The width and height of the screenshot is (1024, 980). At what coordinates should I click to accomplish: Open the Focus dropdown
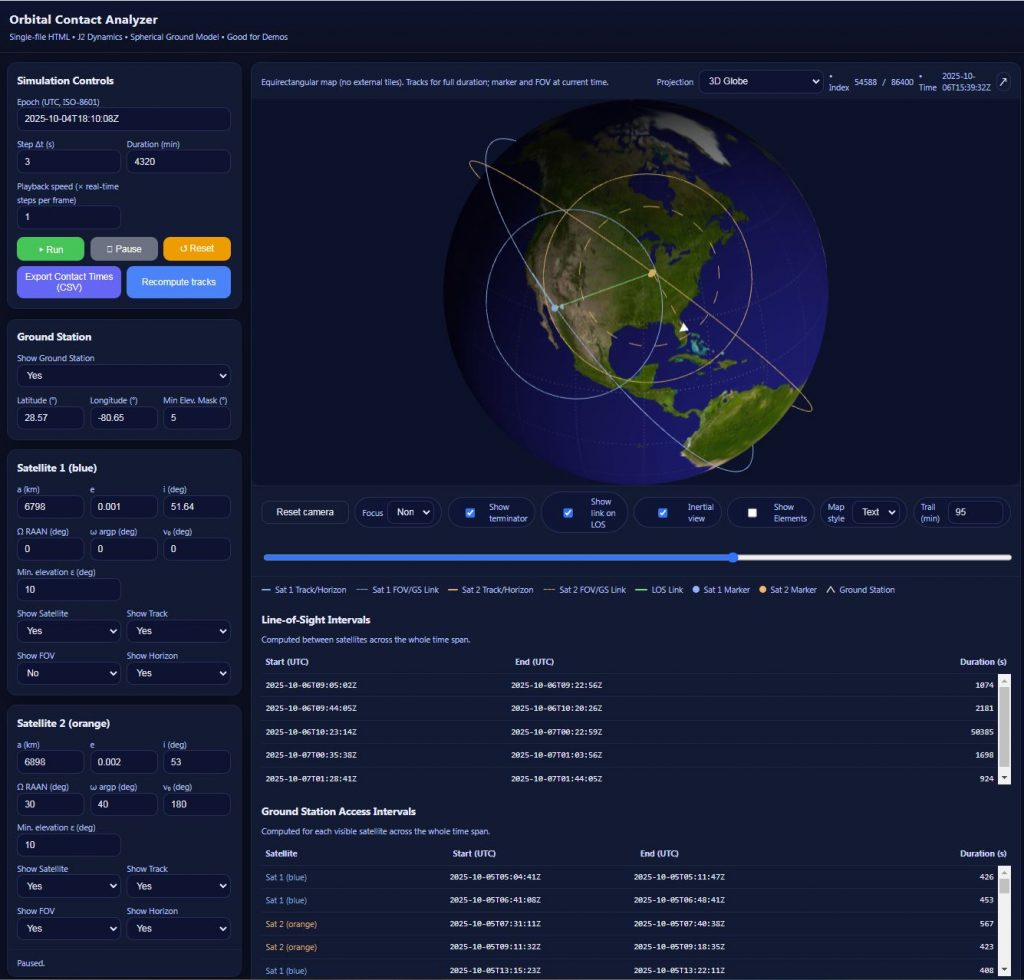pos(413,513)
